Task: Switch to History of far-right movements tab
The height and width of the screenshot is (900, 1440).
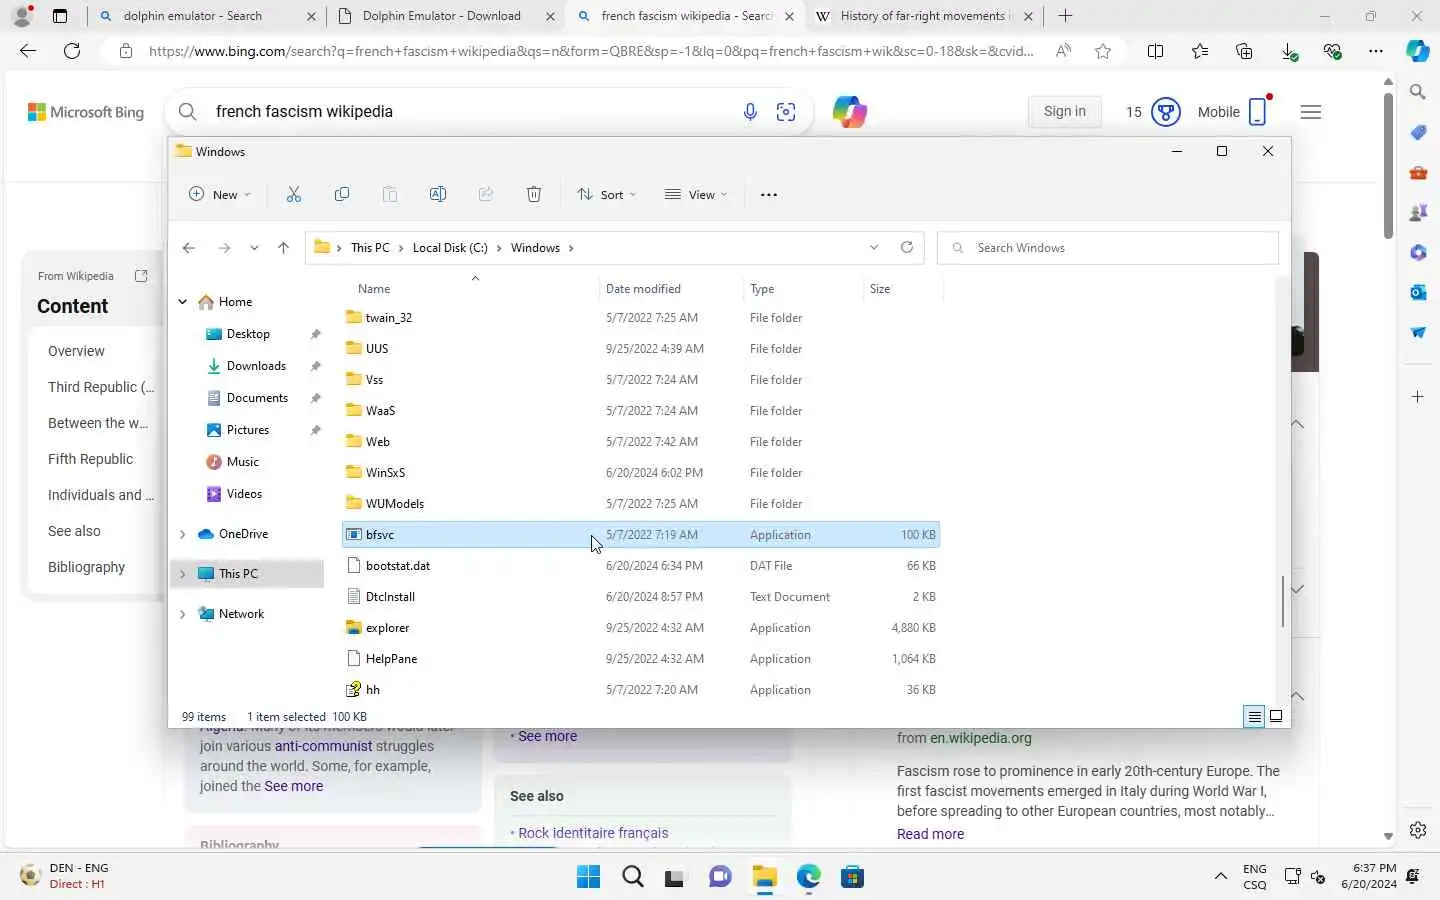Action: coord(922,16)
